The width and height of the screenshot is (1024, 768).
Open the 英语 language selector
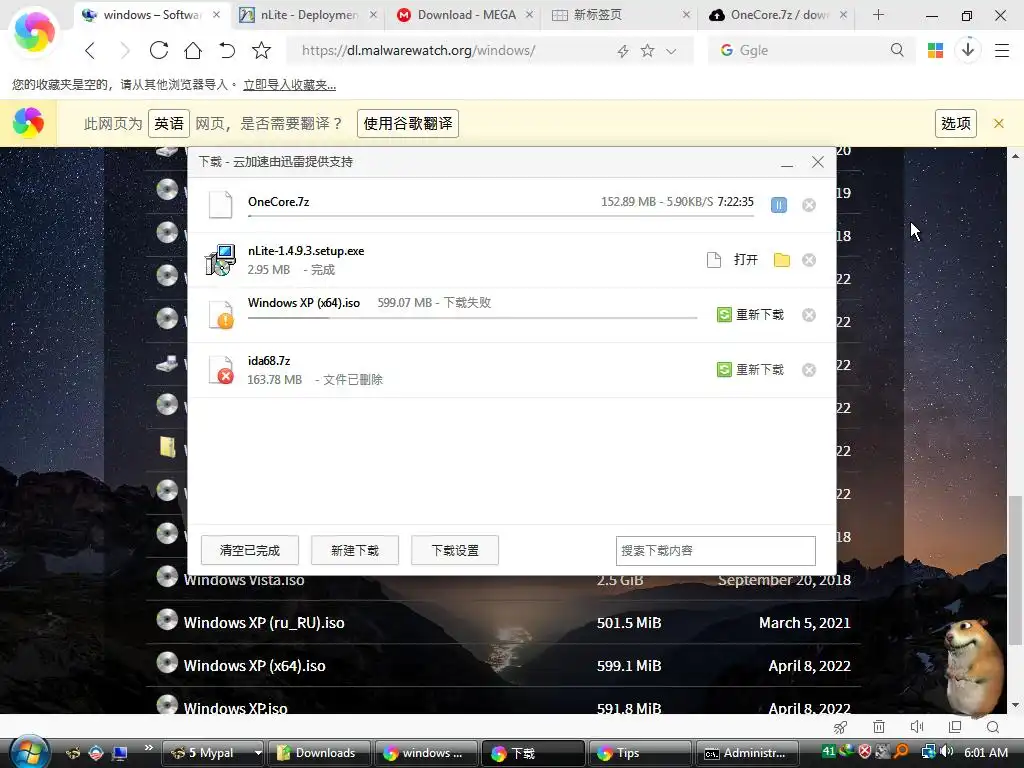click(x=168, y=123)
